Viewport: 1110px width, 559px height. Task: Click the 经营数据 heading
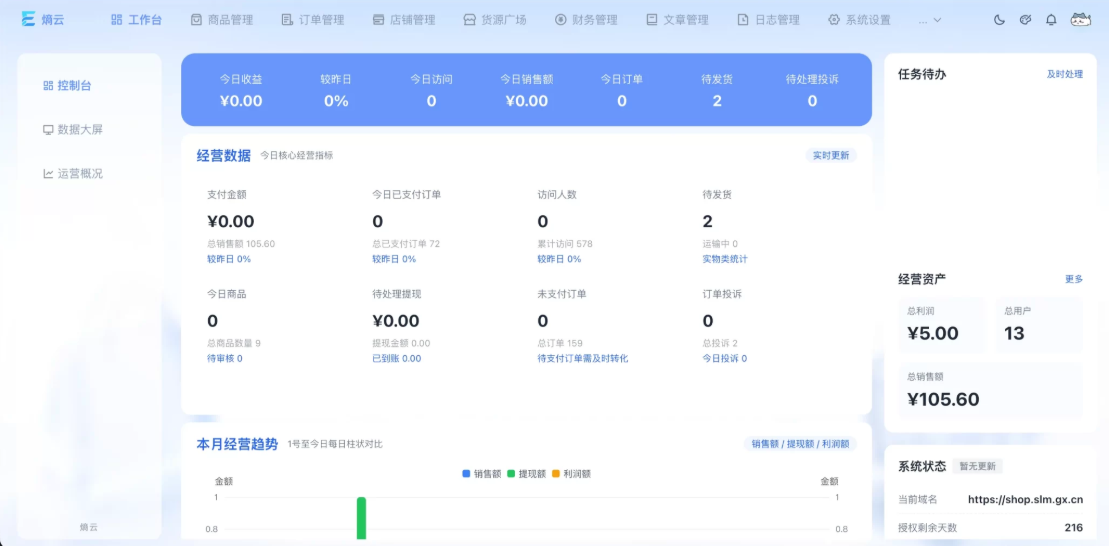[224, 156]
